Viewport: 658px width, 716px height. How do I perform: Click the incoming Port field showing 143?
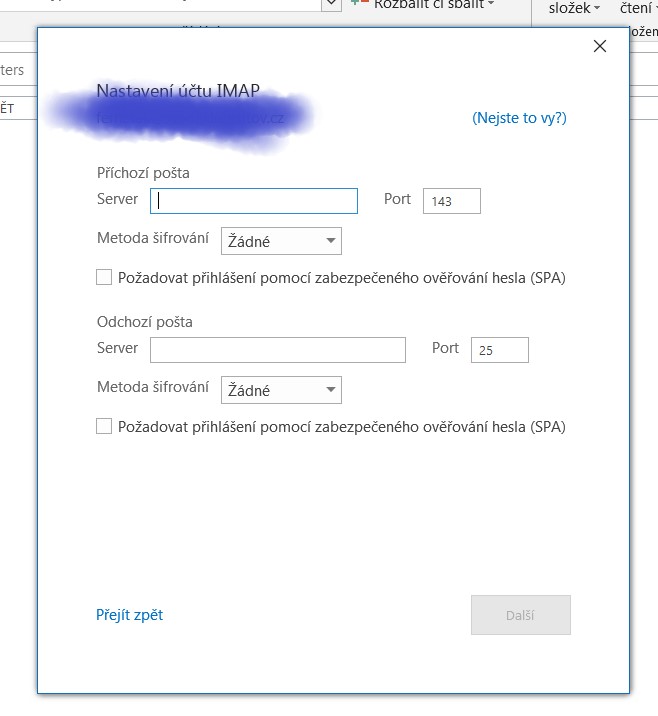[451, 201]
